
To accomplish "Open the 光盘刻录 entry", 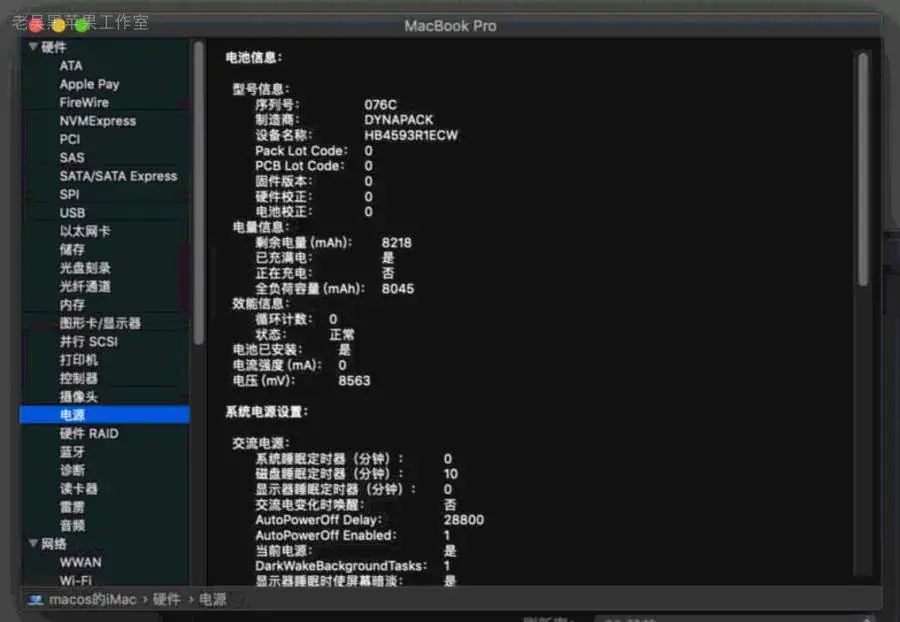I will (x=85, y=268).
